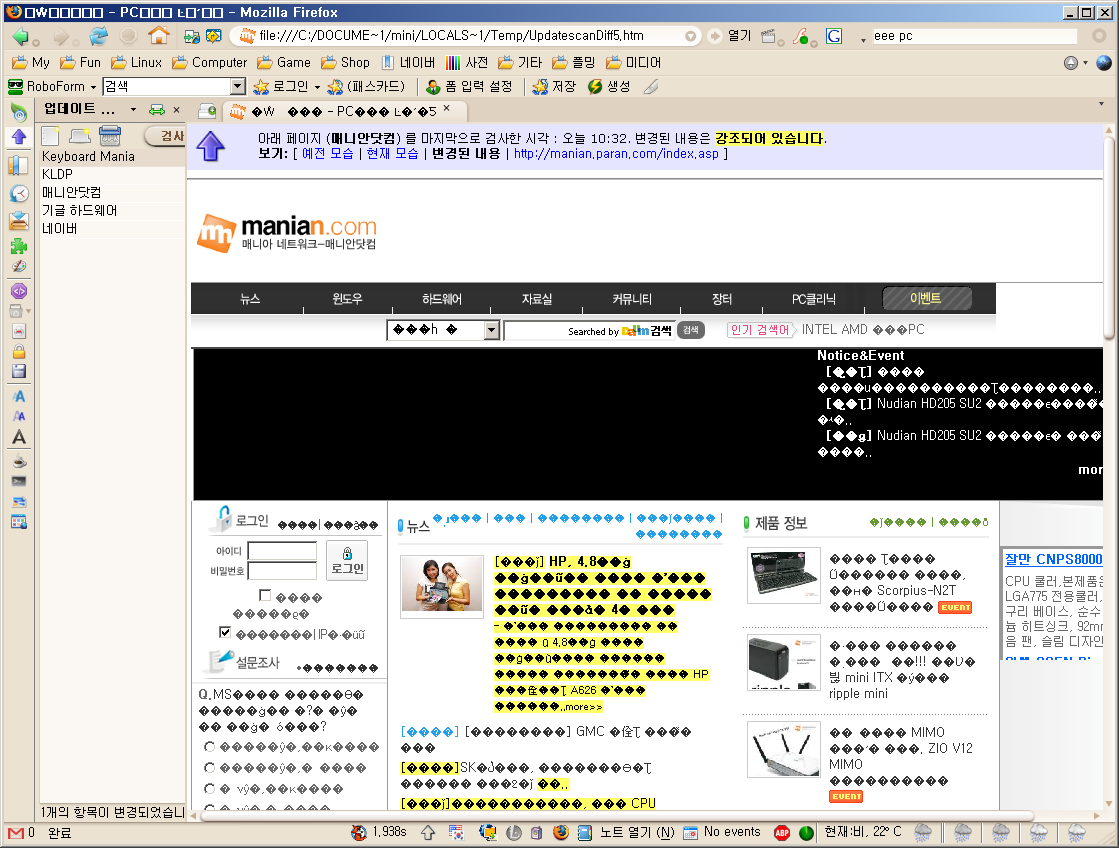Open the sidebar history clock icon
Screen dimensions: 1119x848
coord(19,193)
